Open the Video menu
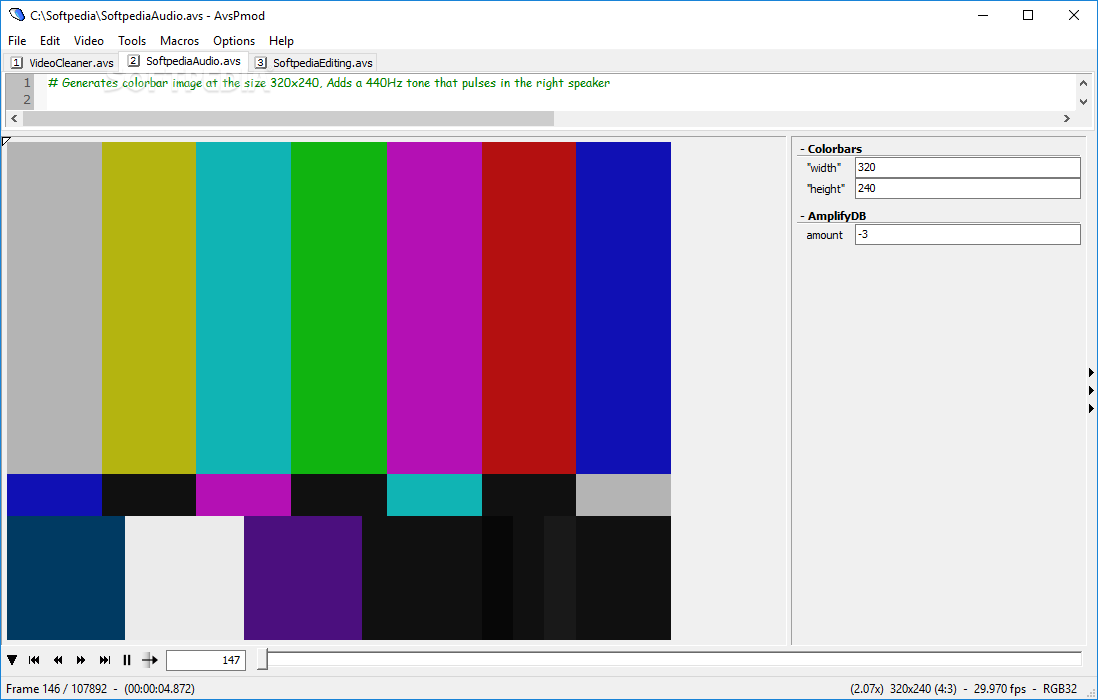The height and width of the screenshot is (700, 1098). coord(89,41)
